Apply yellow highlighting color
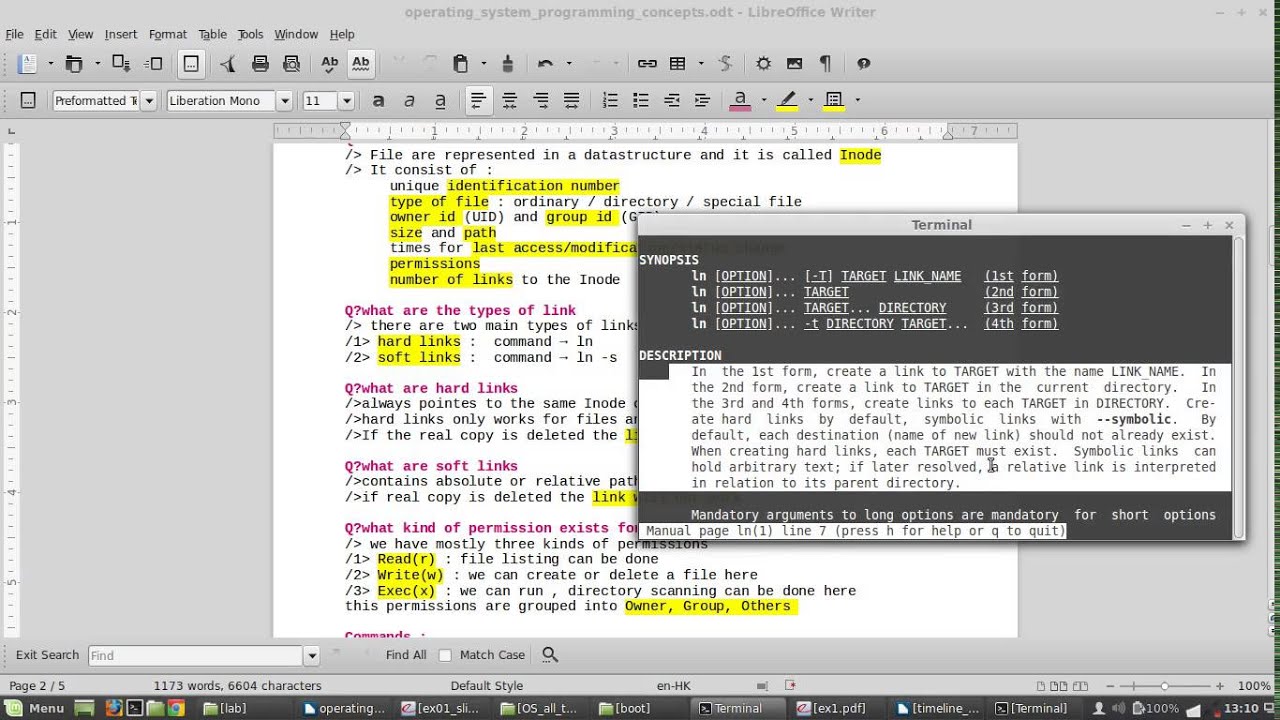This screenshot has height=720, width=1280. tap(787, 101)
